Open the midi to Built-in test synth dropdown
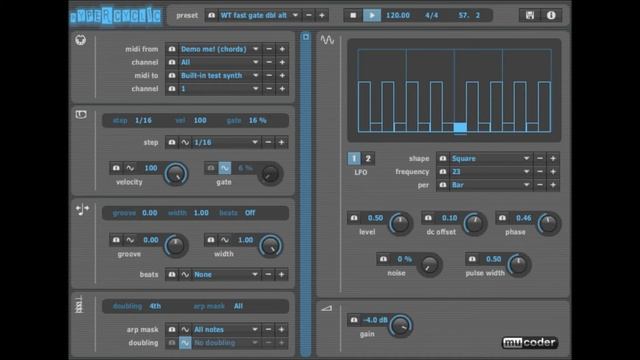Viewport: 640px width, 360px height. coord(220,76)
